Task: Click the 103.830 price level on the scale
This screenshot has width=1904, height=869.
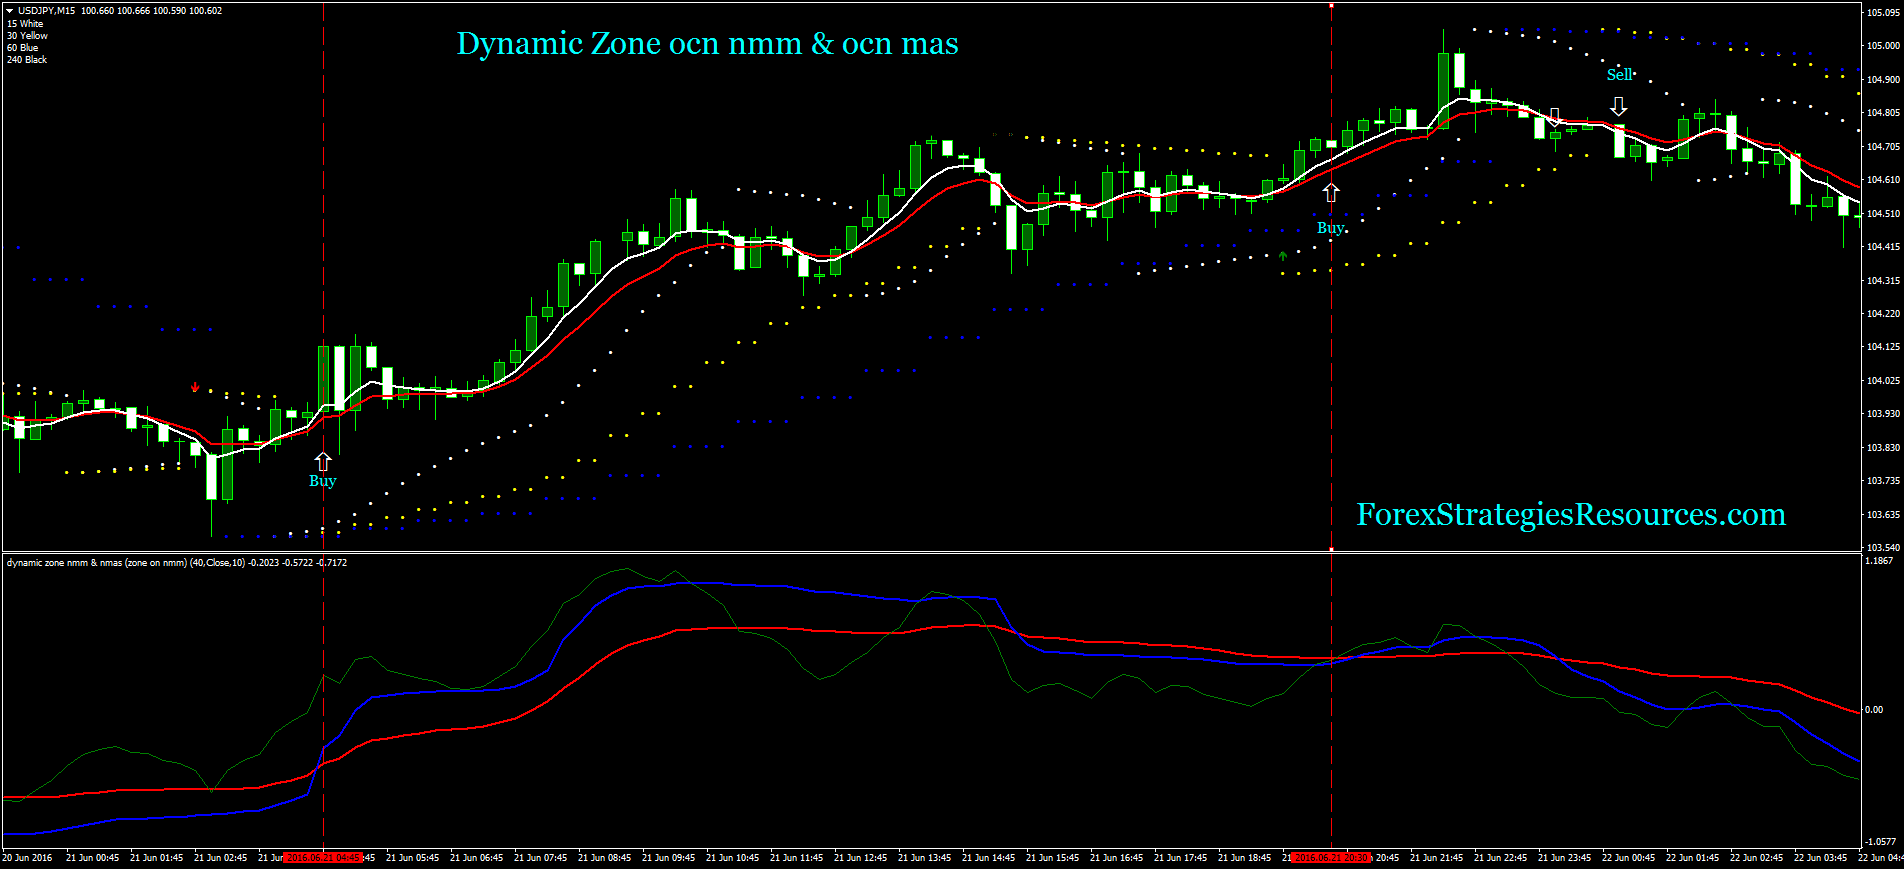Action: [x=1883, y=447]
